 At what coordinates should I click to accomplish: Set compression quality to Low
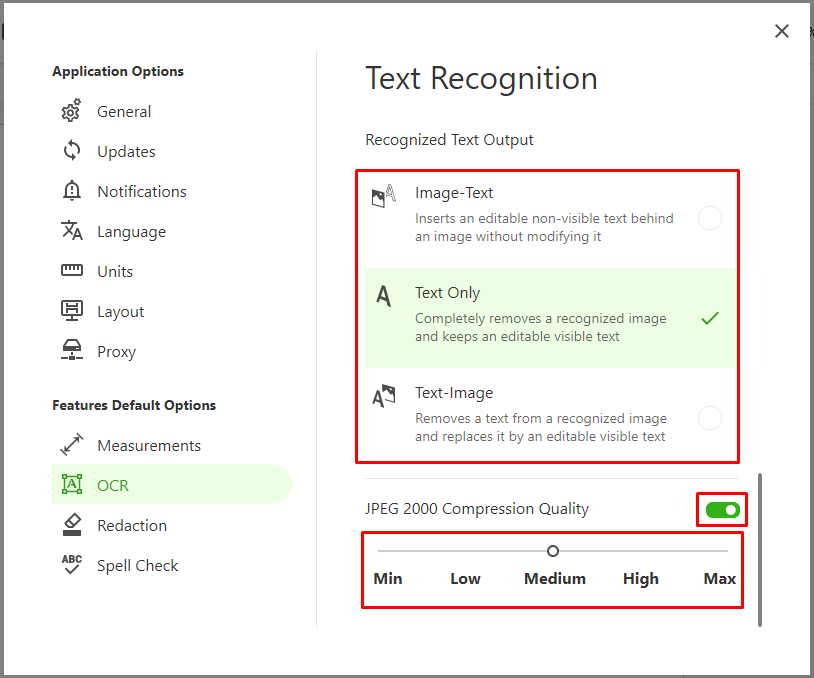pyautogui.click(x=465, y=551)
